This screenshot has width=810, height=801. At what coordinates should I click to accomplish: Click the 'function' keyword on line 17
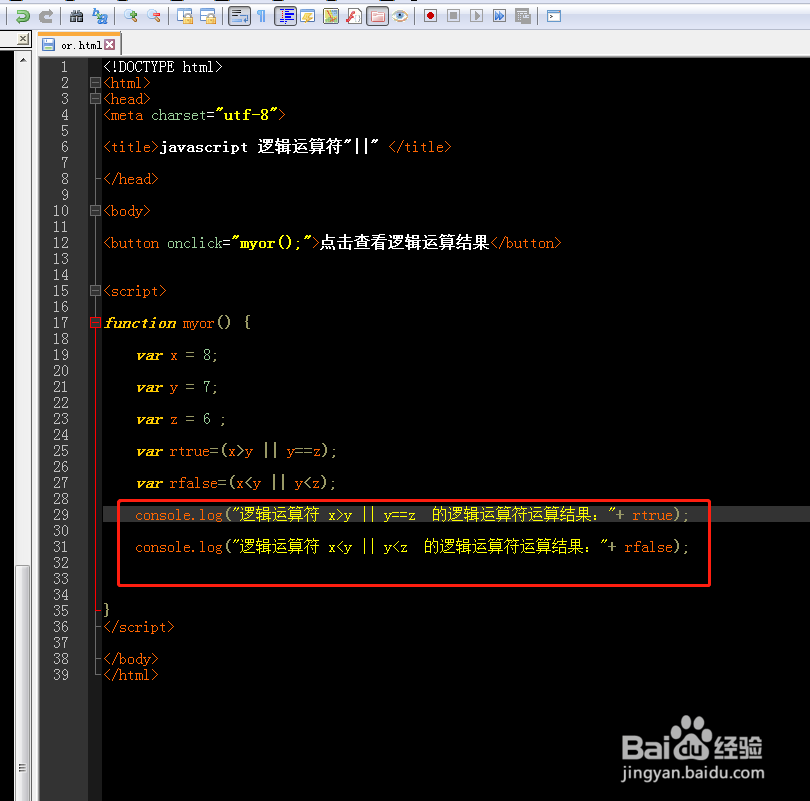point(140,323)
